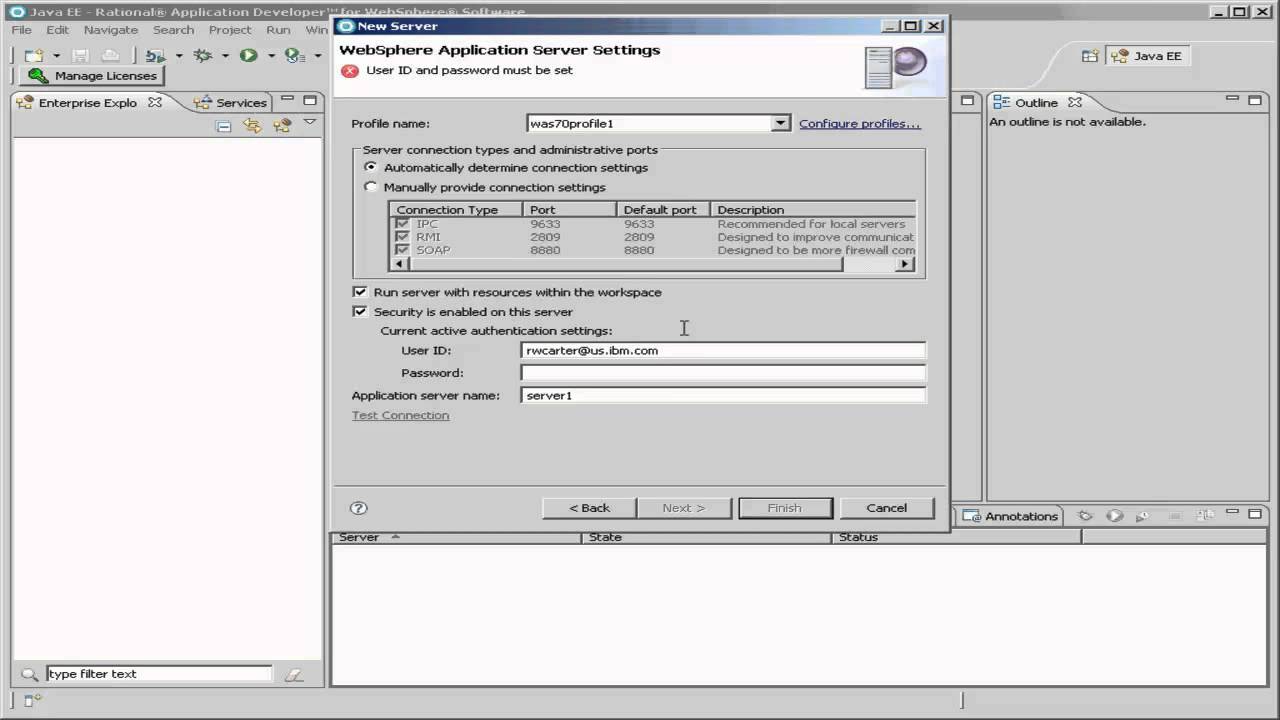Click the Back button

[x=589, y=508]
